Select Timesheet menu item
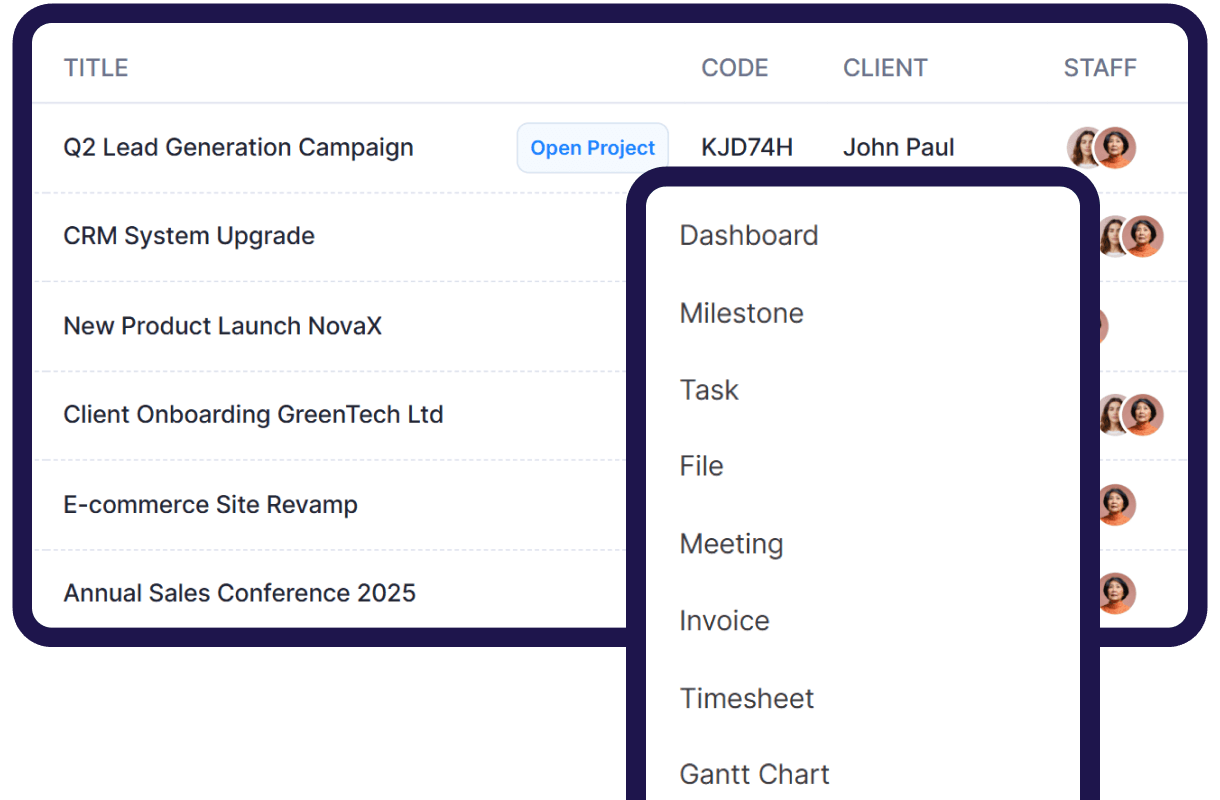 (747, 698)
